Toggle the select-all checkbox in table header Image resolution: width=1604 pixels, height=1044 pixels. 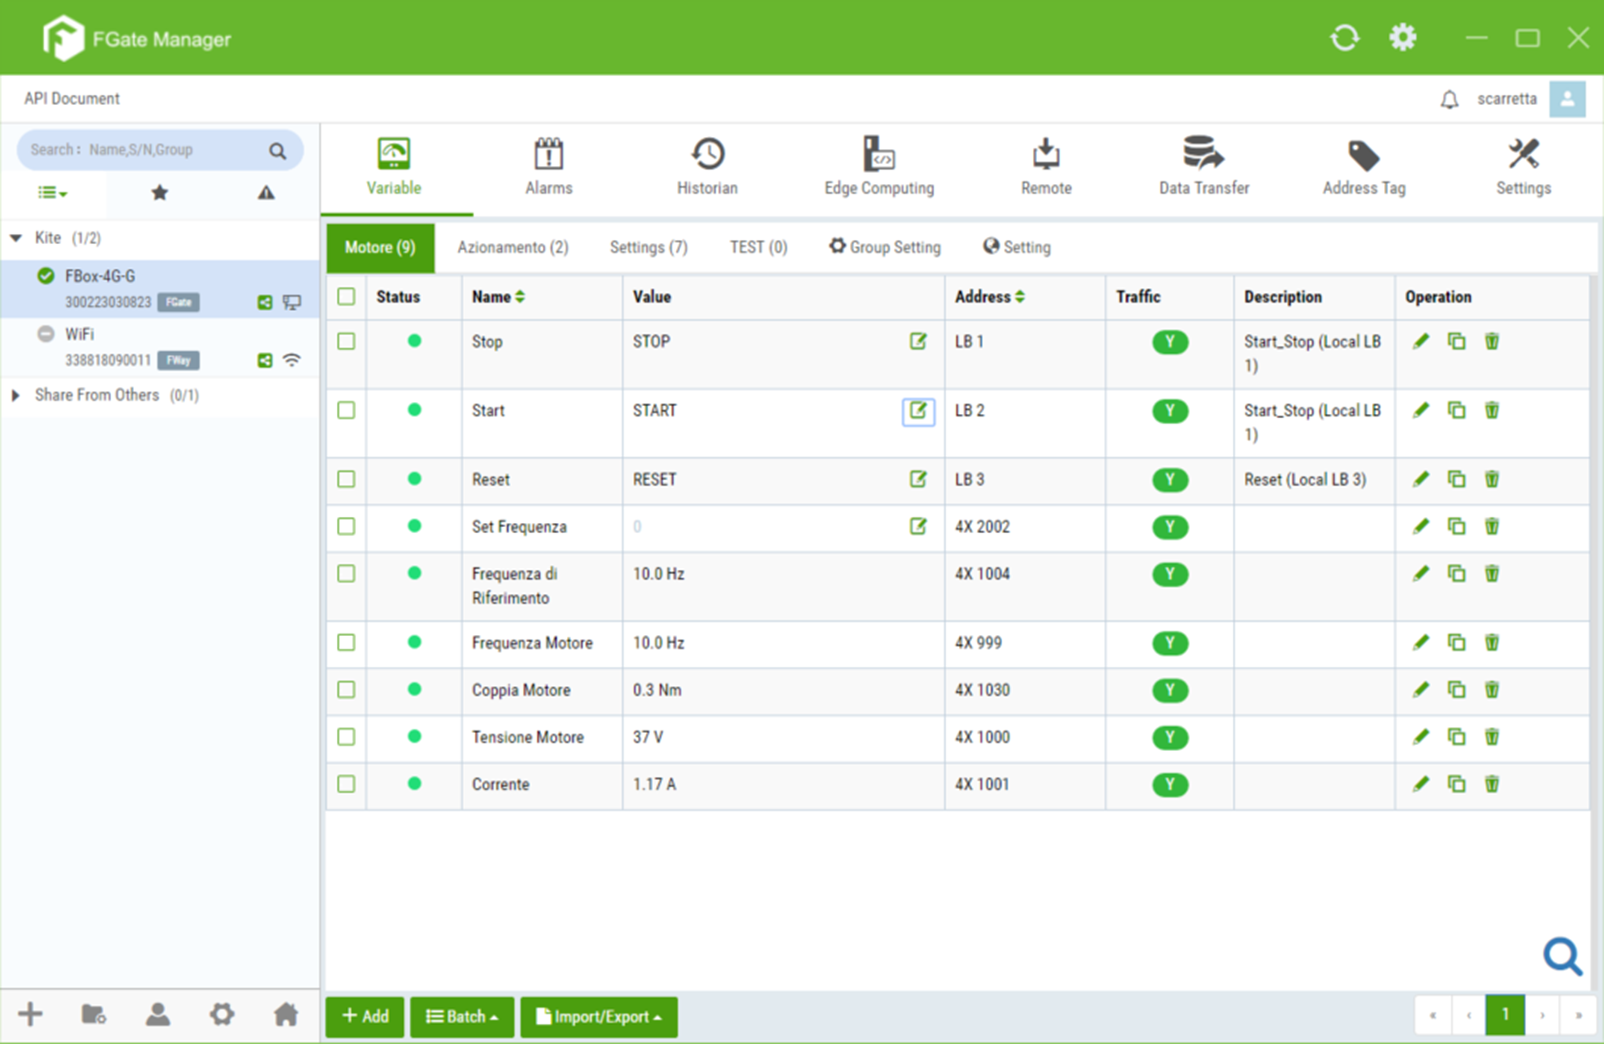346,297
